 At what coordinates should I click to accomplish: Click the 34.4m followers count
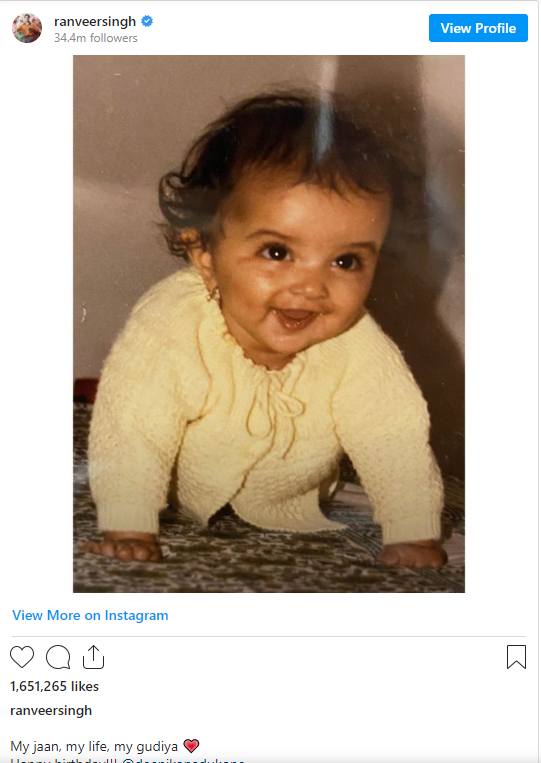click(x=96, y=38)
